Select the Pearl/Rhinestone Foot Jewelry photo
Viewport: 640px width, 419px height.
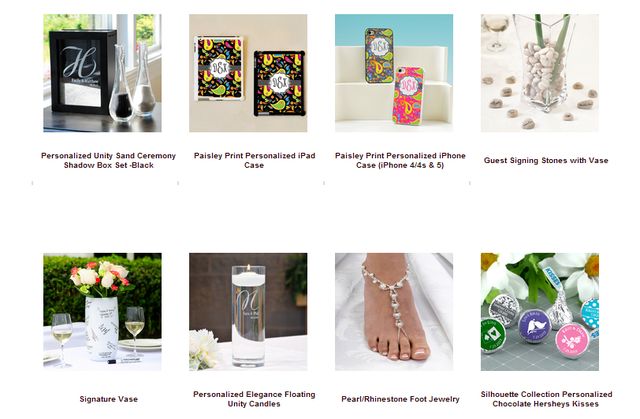point(394,312)
